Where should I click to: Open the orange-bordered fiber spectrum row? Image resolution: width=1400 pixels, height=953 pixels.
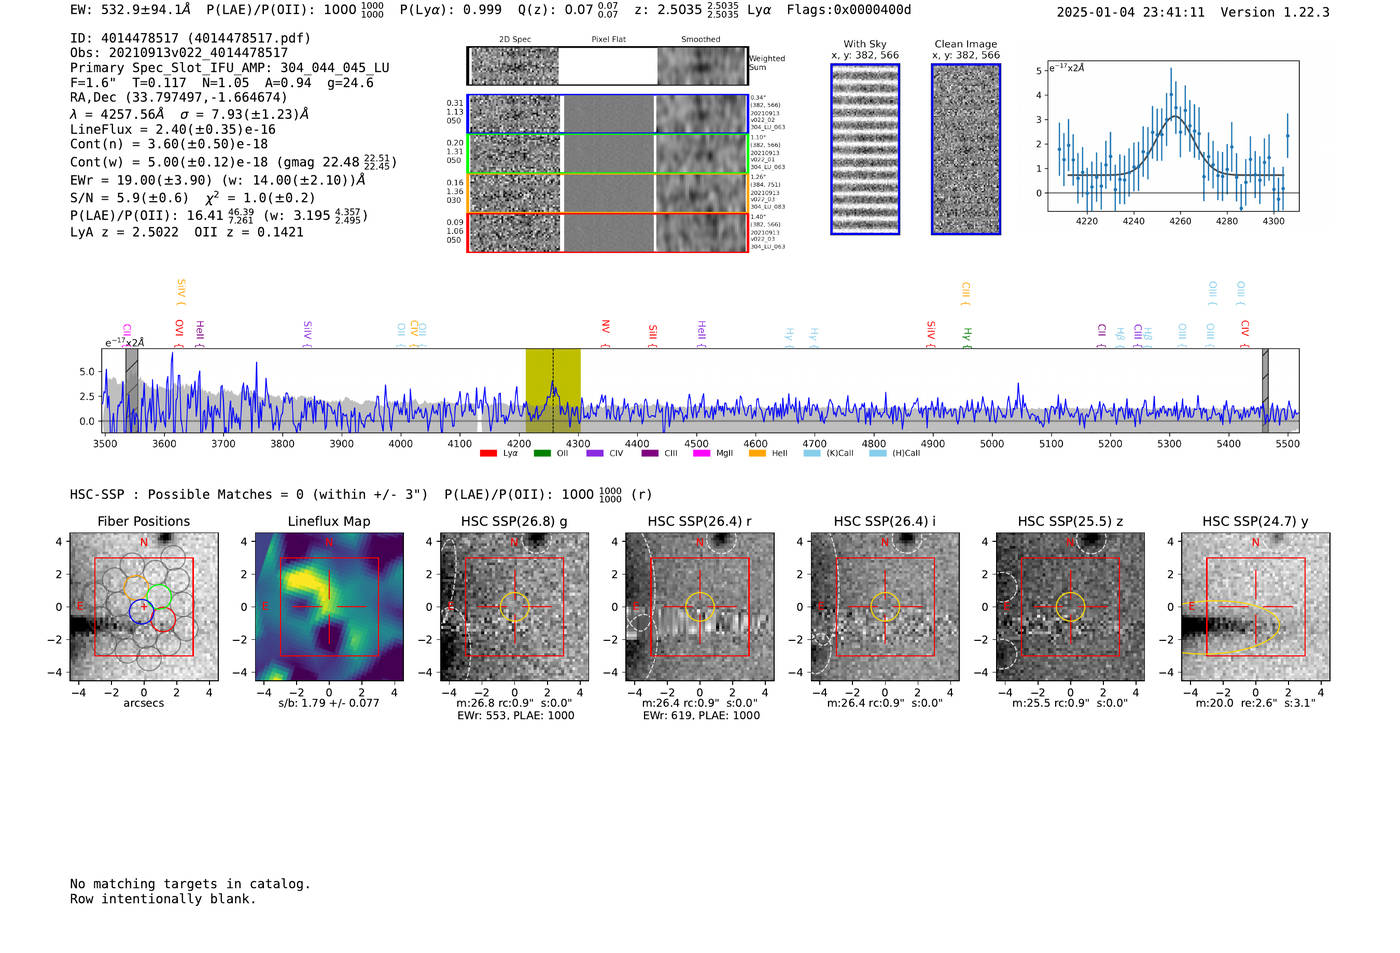[x=607, y=193]
